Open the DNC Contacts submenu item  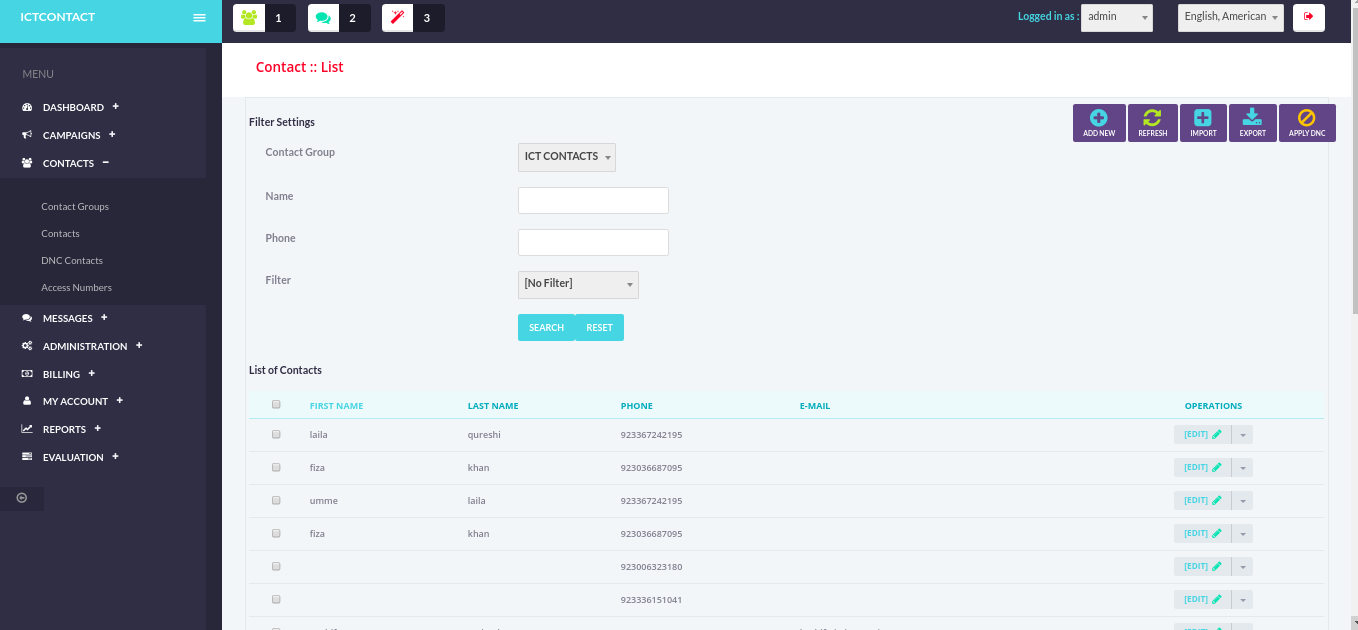pos(72,260)
